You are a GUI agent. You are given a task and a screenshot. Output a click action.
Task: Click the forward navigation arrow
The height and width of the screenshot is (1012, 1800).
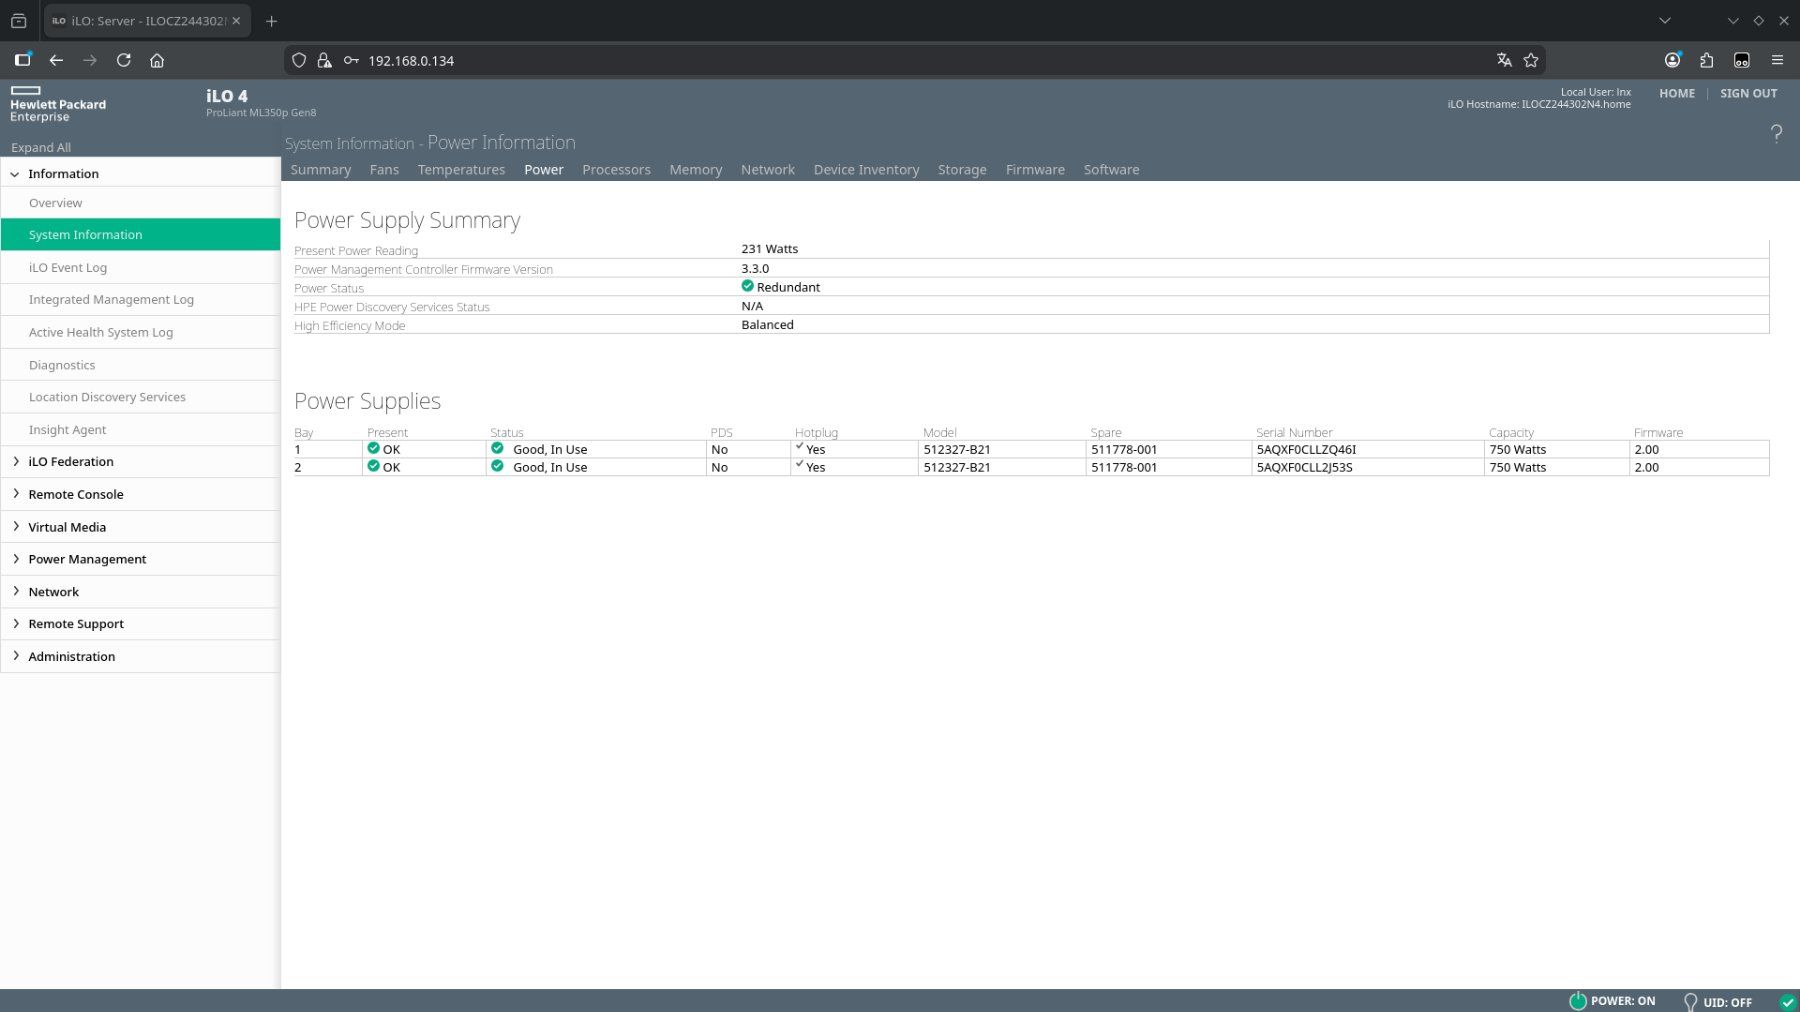pyautogui.click(x=90, y=60)
